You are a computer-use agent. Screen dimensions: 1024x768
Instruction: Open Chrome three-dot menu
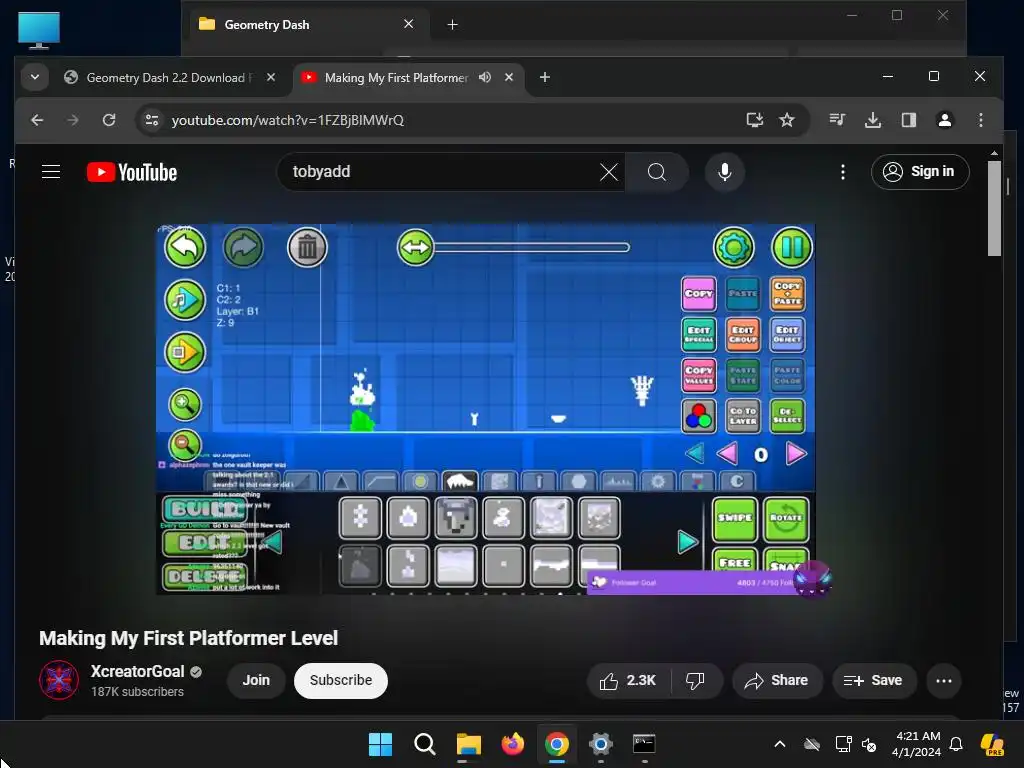980,120
